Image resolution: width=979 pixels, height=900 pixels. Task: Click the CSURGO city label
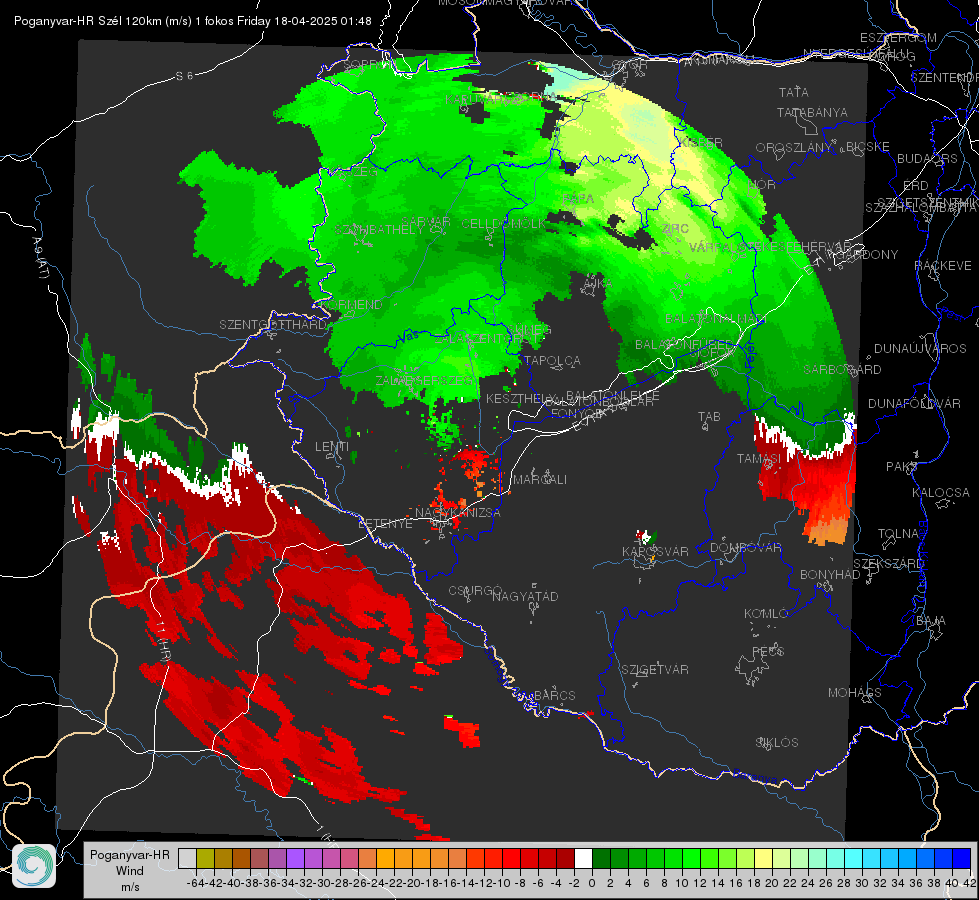pos(475,591)
